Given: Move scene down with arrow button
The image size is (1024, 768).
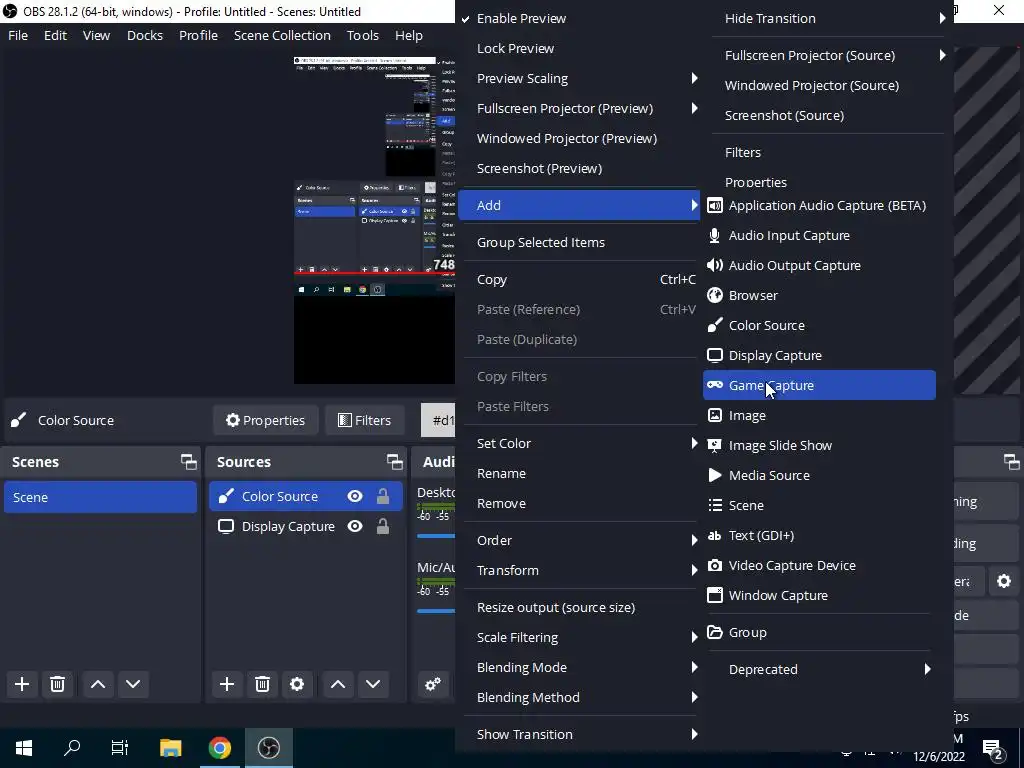Looking at the screenshot, I should click(133, 684).
